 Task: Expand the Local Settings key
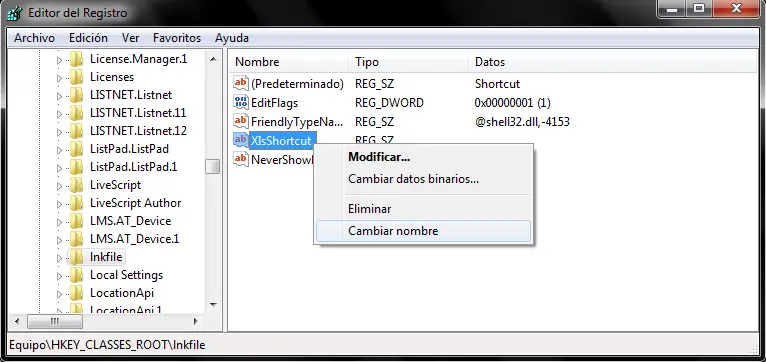point(59,276)
